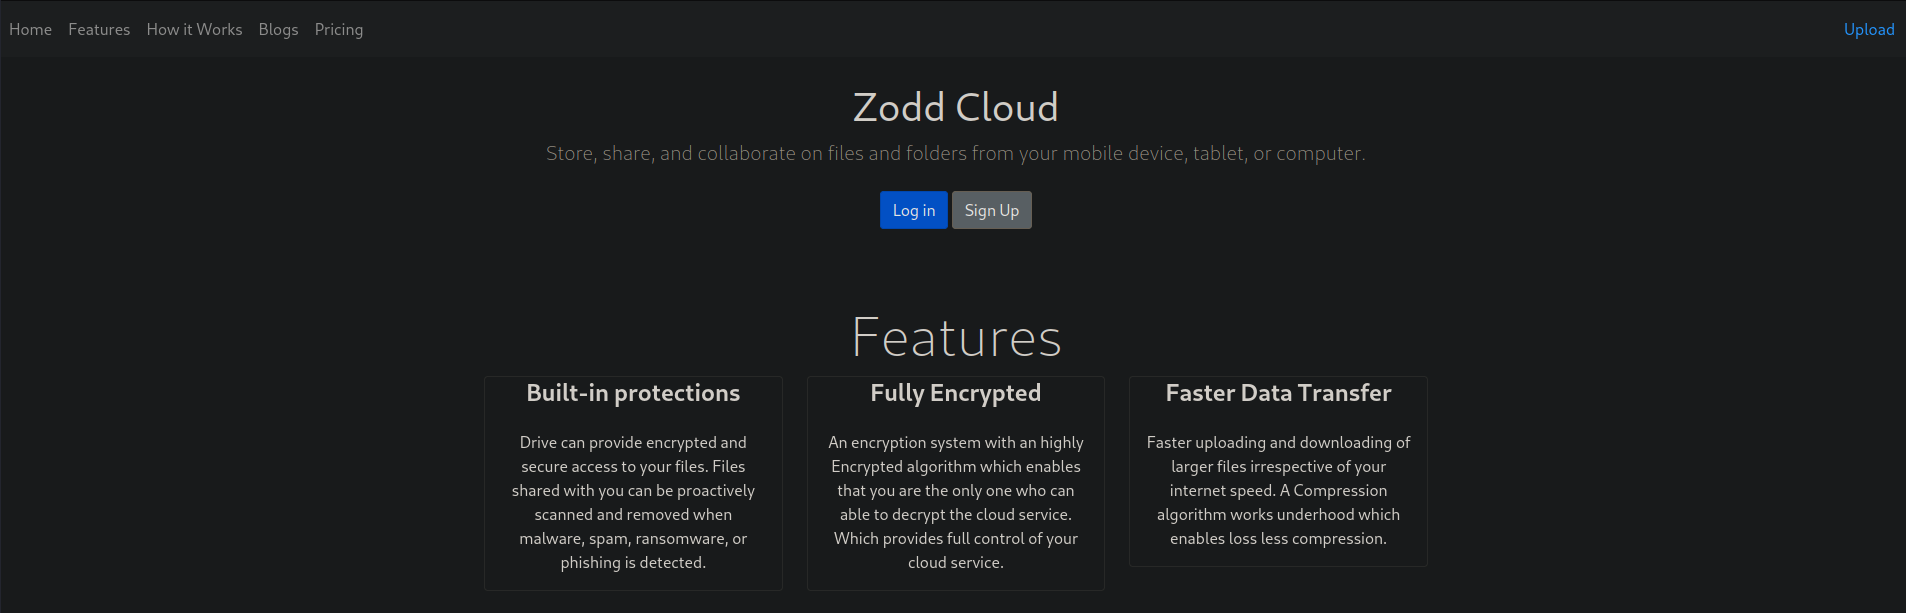Click "Faster uploading and downloading" text line
Image resolution: width=1906 pixels, height=613 pixels.
click(x=1278, y=442)
